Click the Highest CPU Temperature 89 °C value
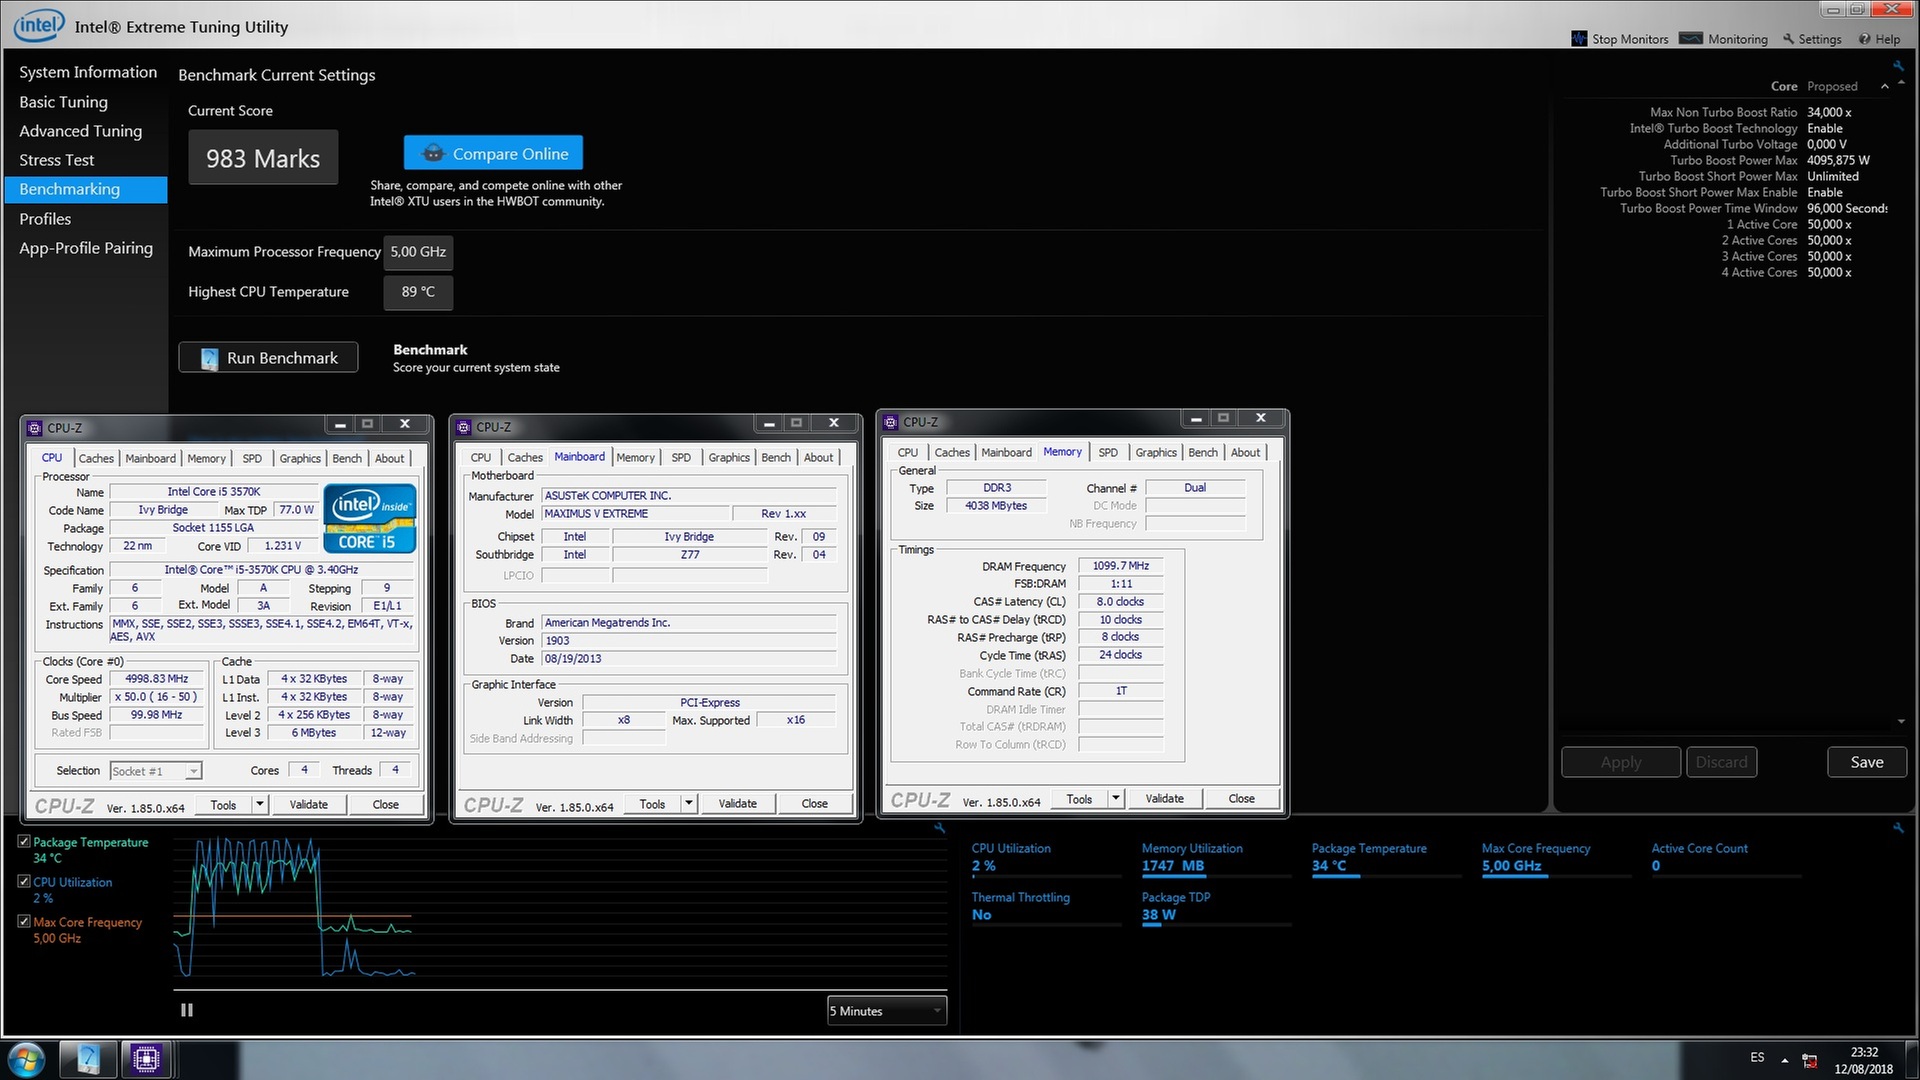 [418, 292]
